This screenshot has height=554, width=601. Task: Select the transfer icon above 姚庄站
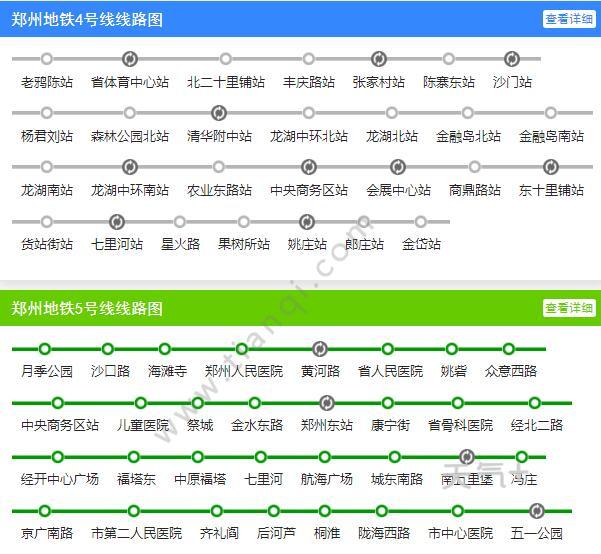click(307, 221)
